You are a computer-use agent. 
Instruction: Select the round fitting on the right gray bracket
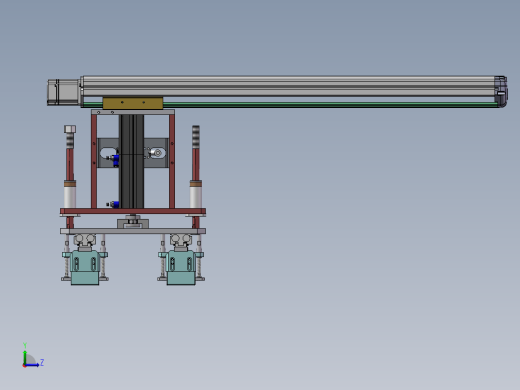click(157, 153)
